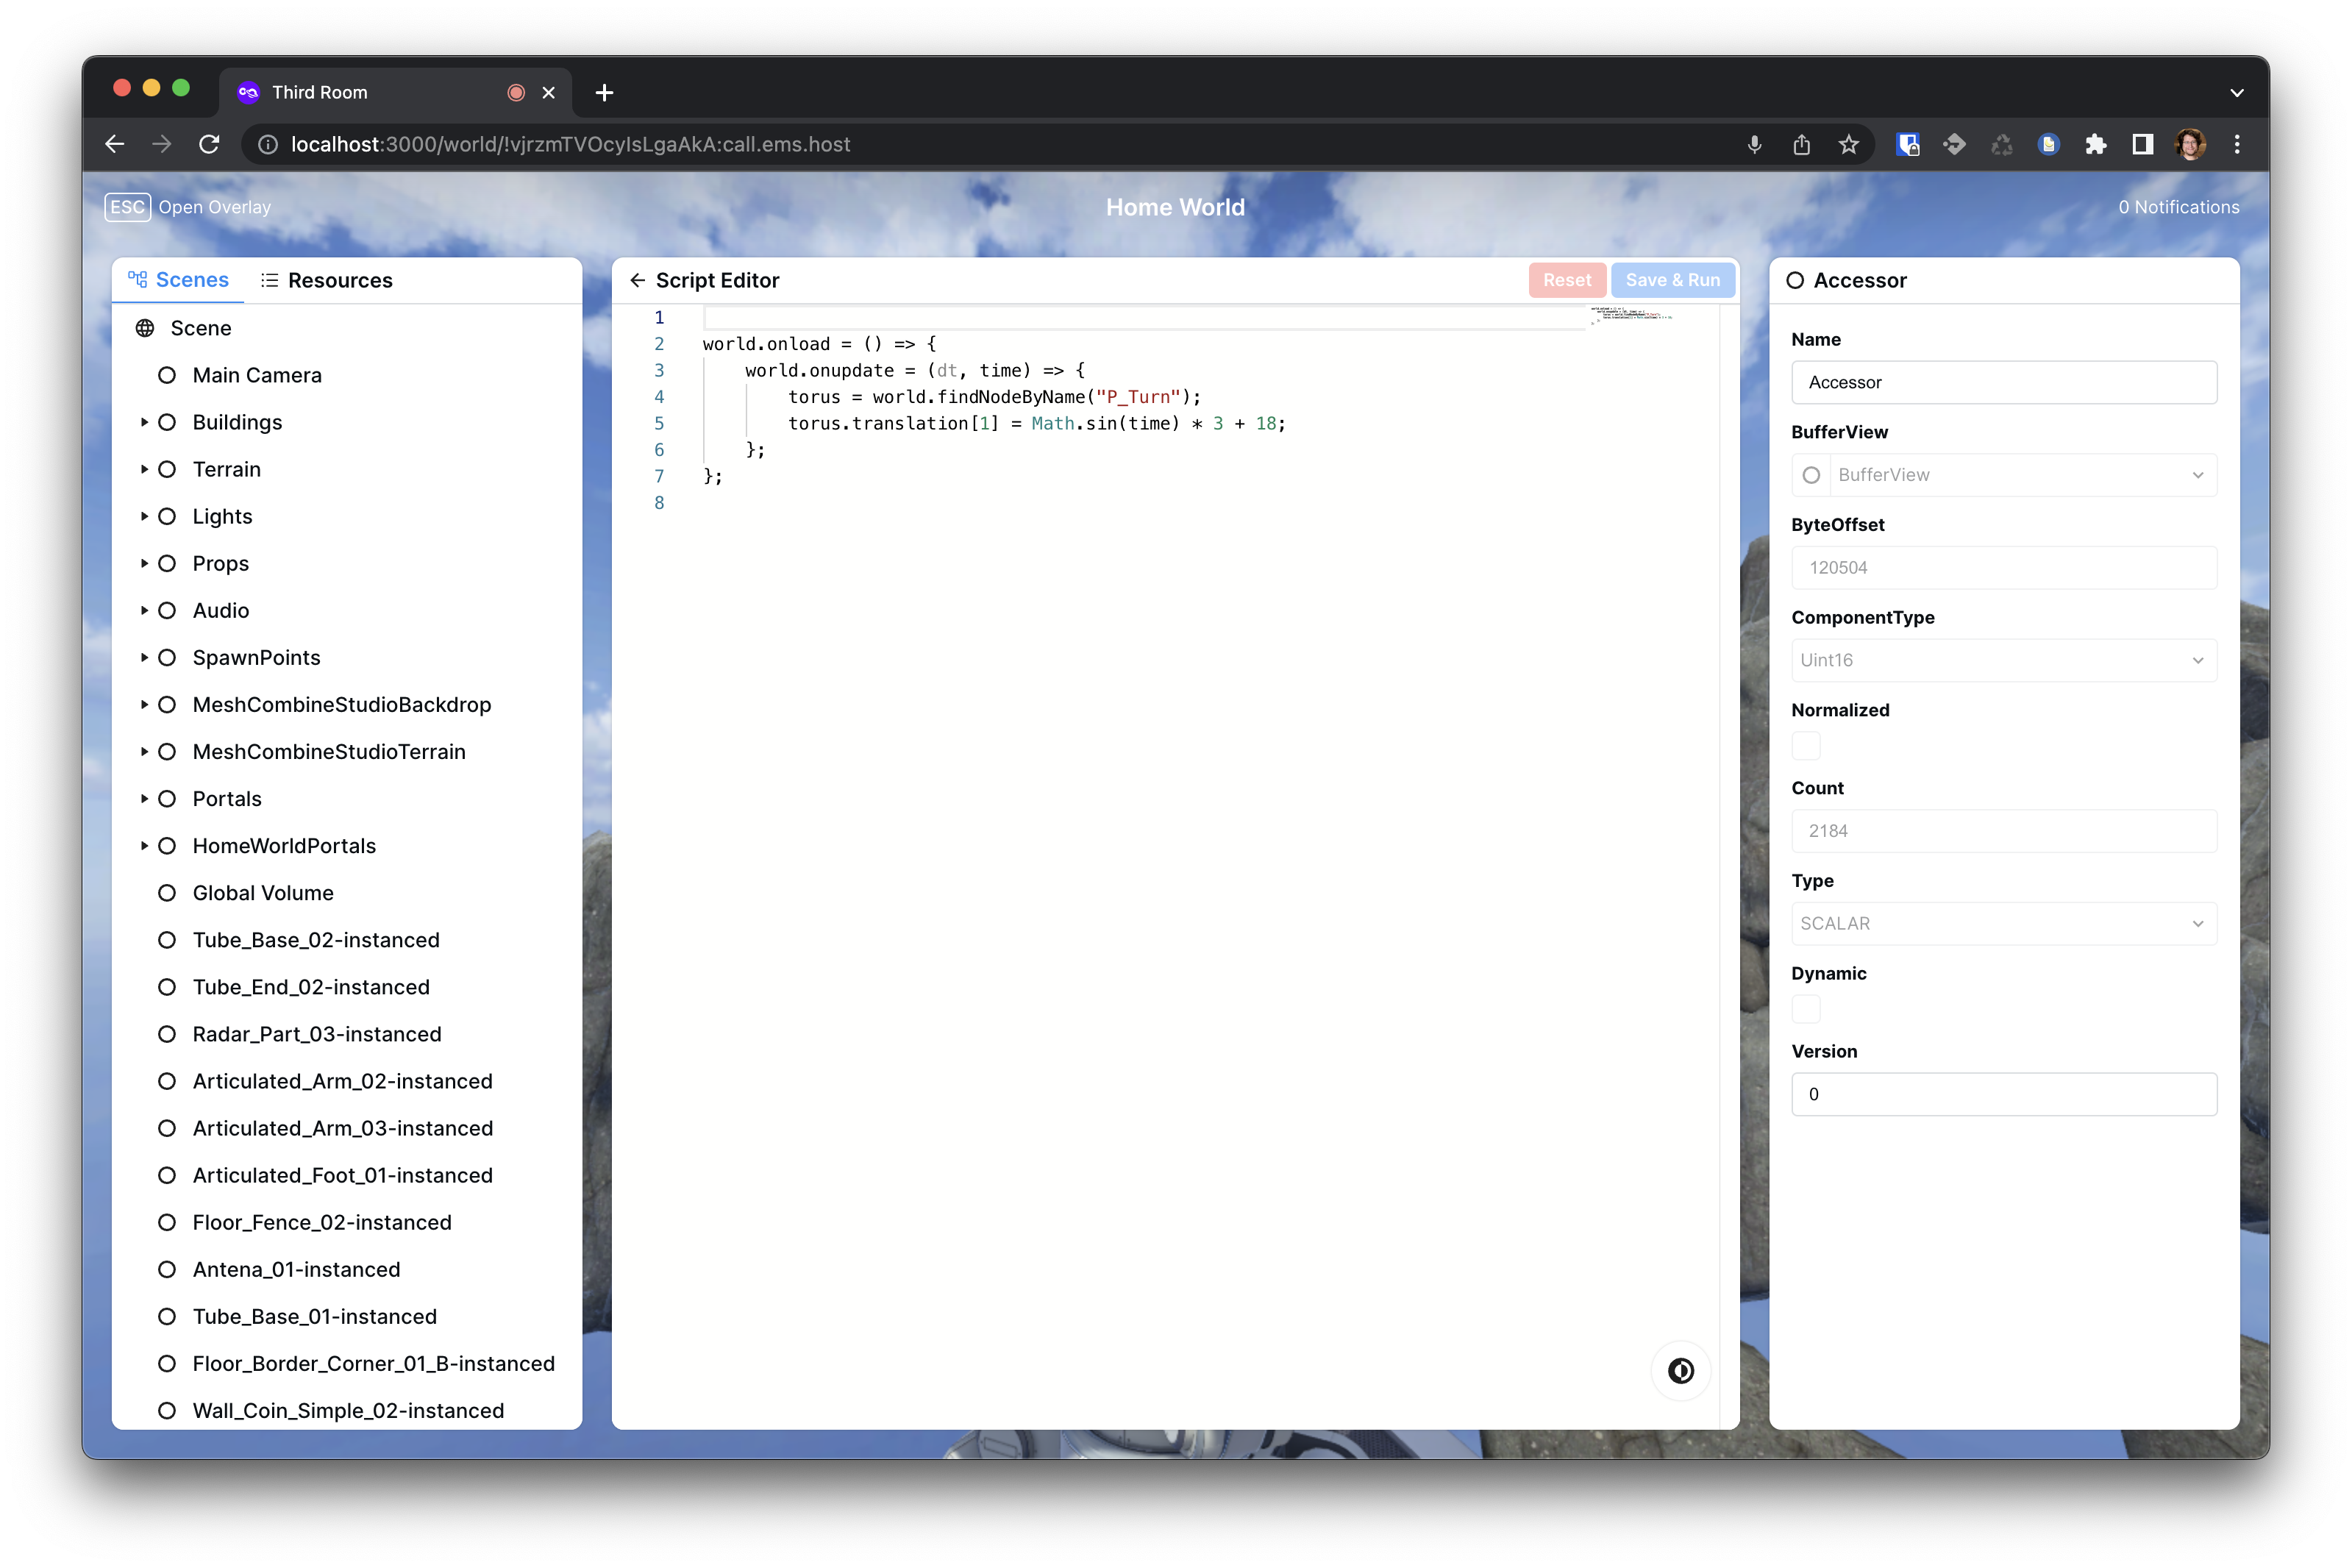Viewport: 2352px width, 1568px height.
Task: Click the circle icon in the Accessor header
Action: [x=1796, y=281]
